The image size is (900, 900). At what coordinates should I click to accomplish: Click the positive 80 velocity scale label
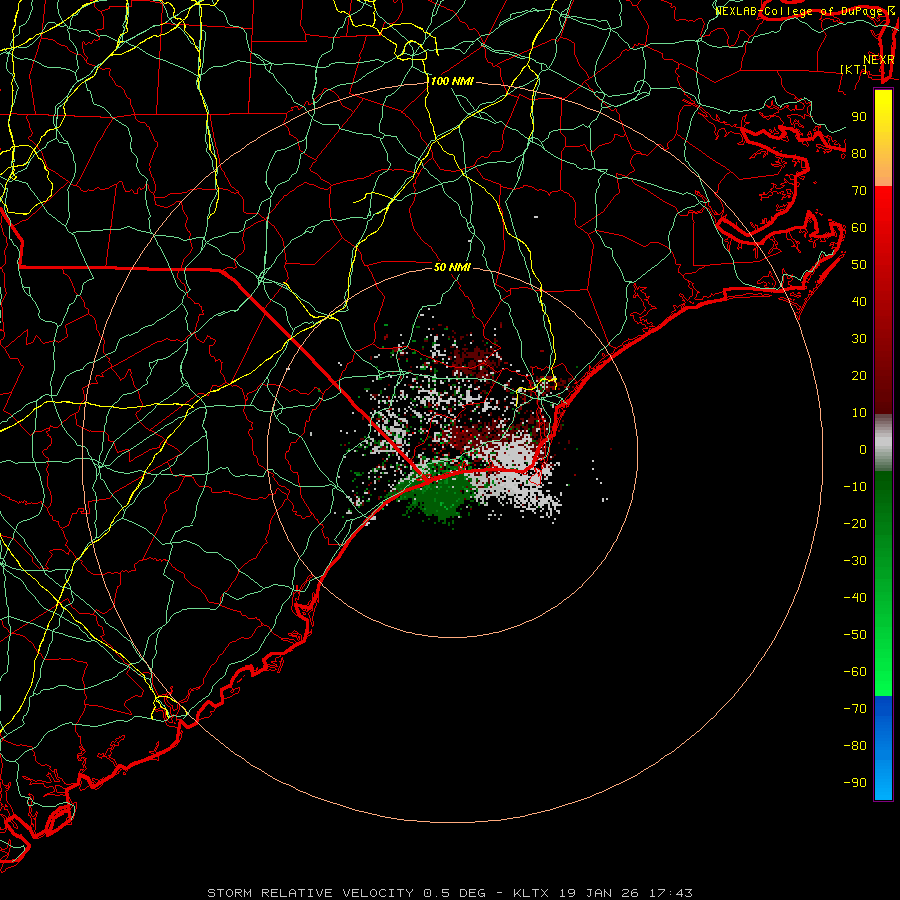859,154
